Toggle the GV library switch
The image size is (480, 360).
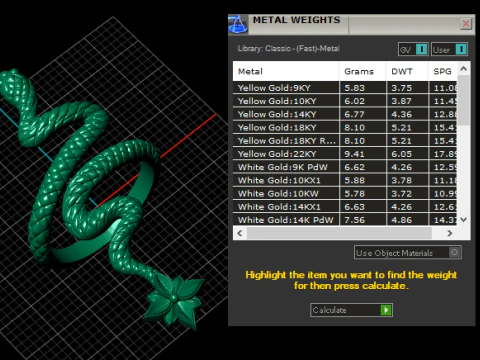click(413, 49)
